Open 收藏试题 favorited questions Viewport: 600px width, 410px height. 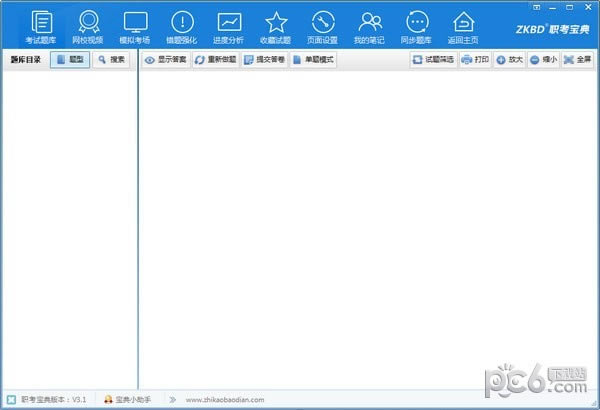(x=276, y=26)
